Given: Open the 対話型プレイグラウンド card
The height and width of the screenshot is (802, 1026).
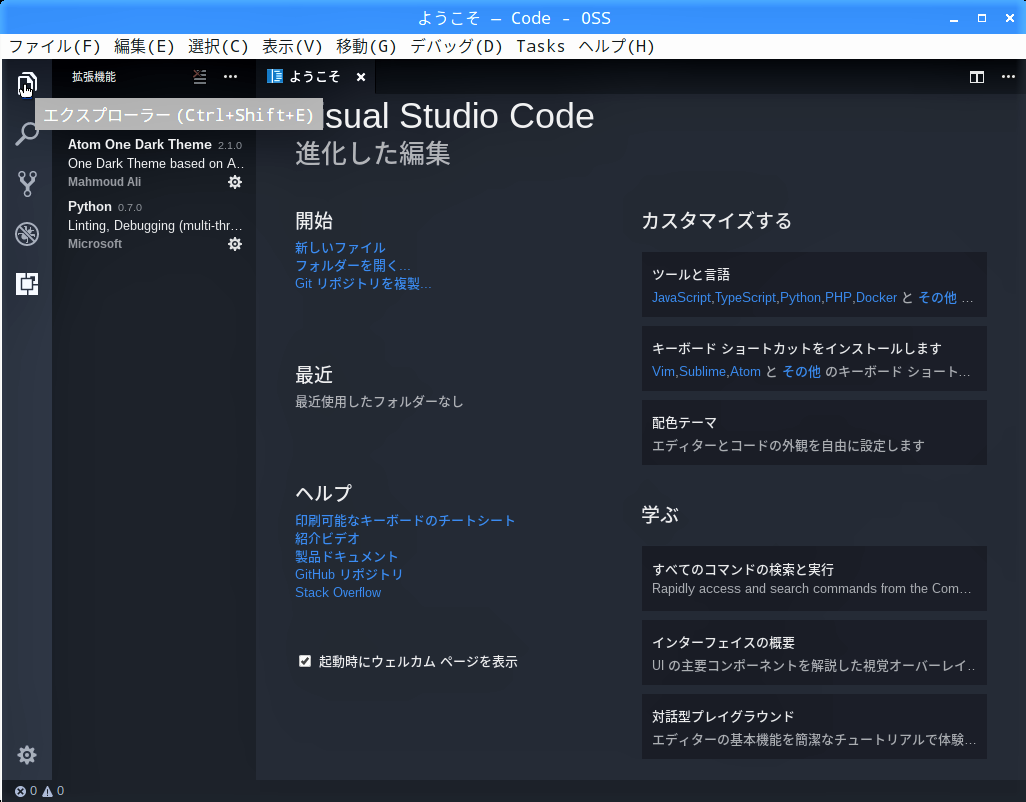Looking at the screenshot, I should (x=814, y=727).
